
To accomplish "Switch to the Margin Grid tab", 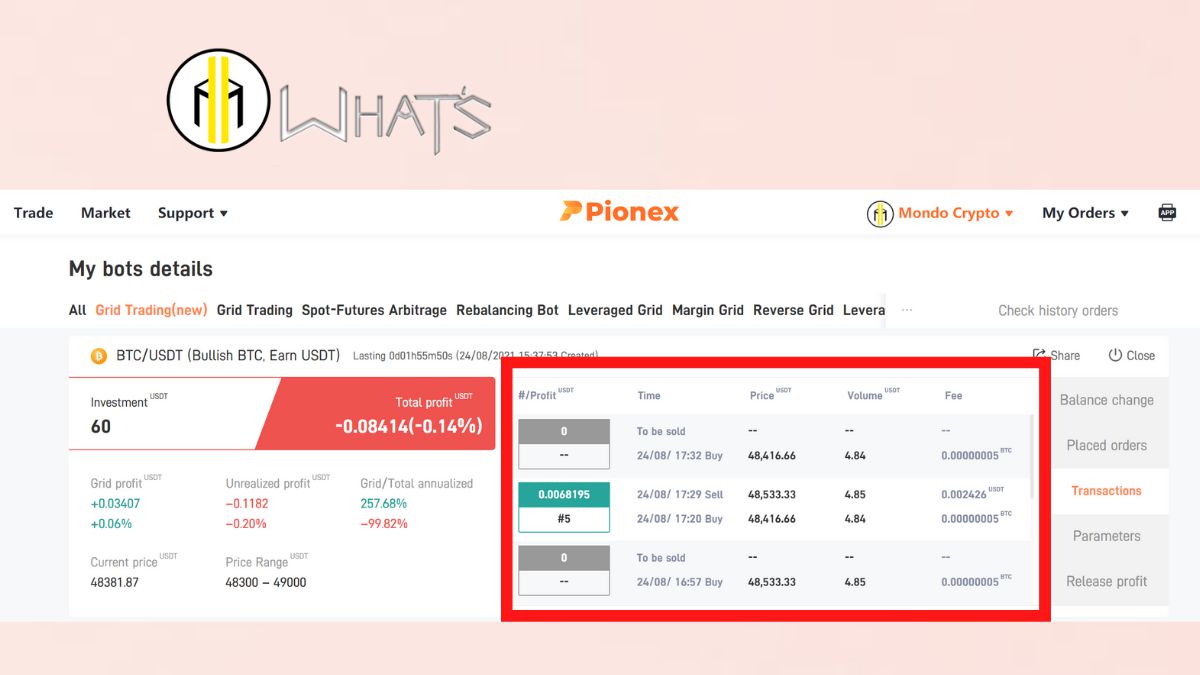I will (708, 310).
